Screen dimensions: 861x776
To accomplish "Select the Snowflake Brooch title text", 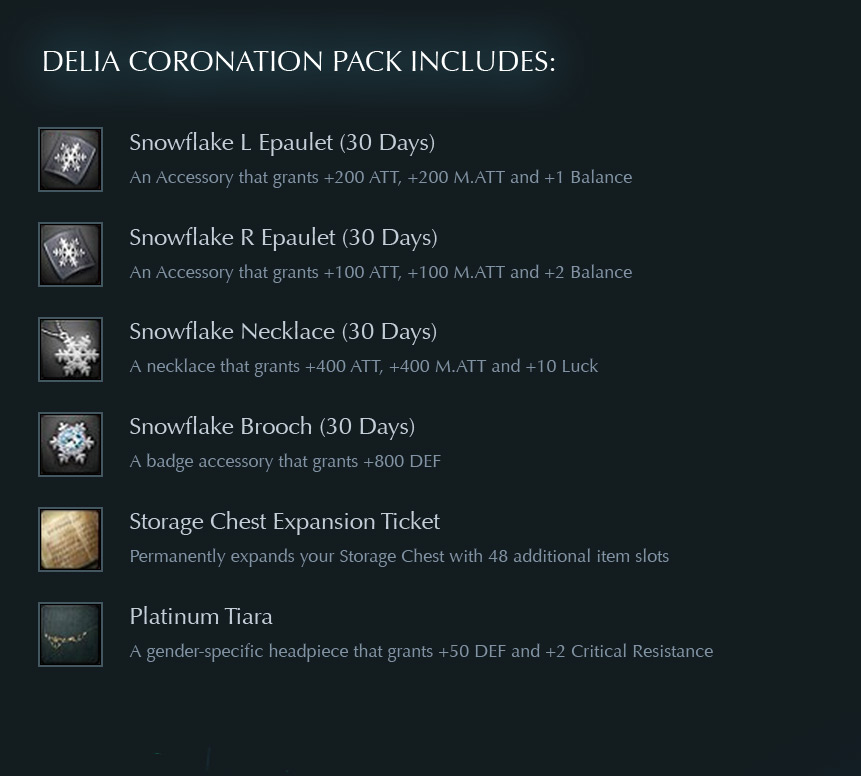I will pos(272,427).
